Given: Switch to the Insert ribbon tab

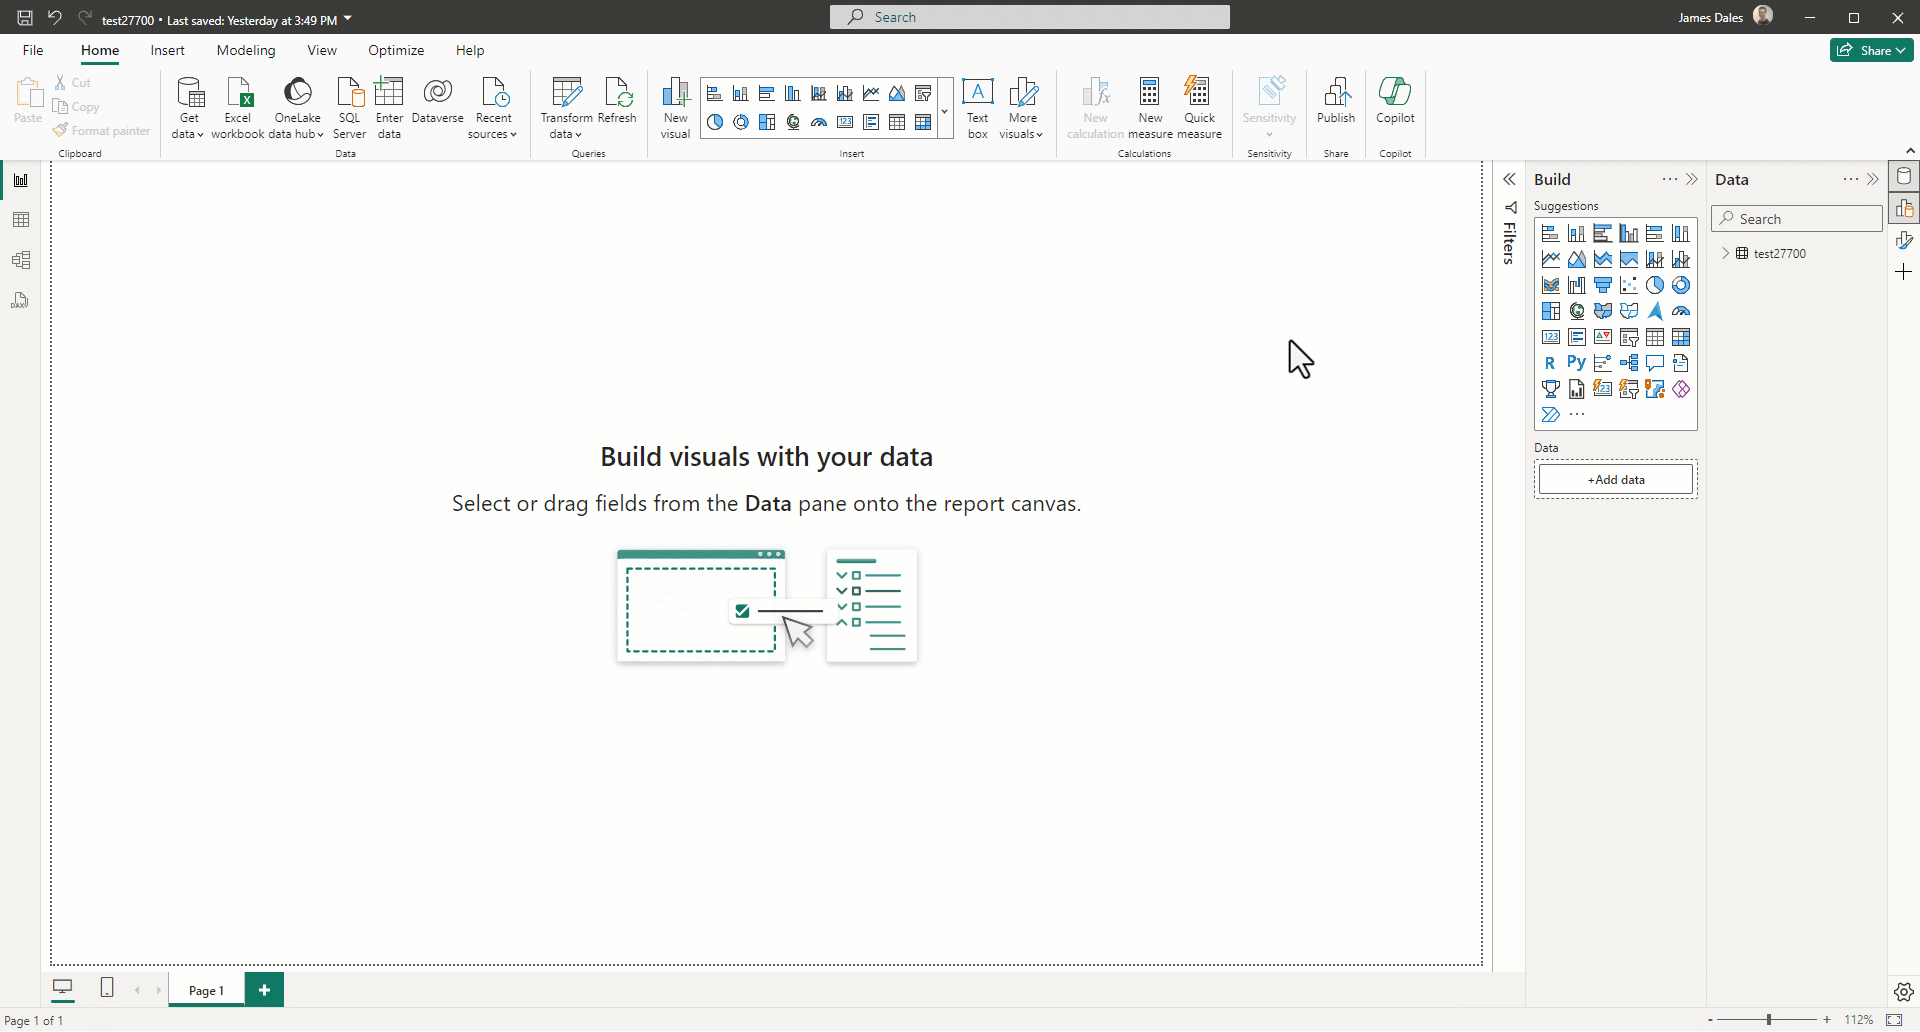Looking at the screenshot, I should pyautogui.click(x=167, y=50).
